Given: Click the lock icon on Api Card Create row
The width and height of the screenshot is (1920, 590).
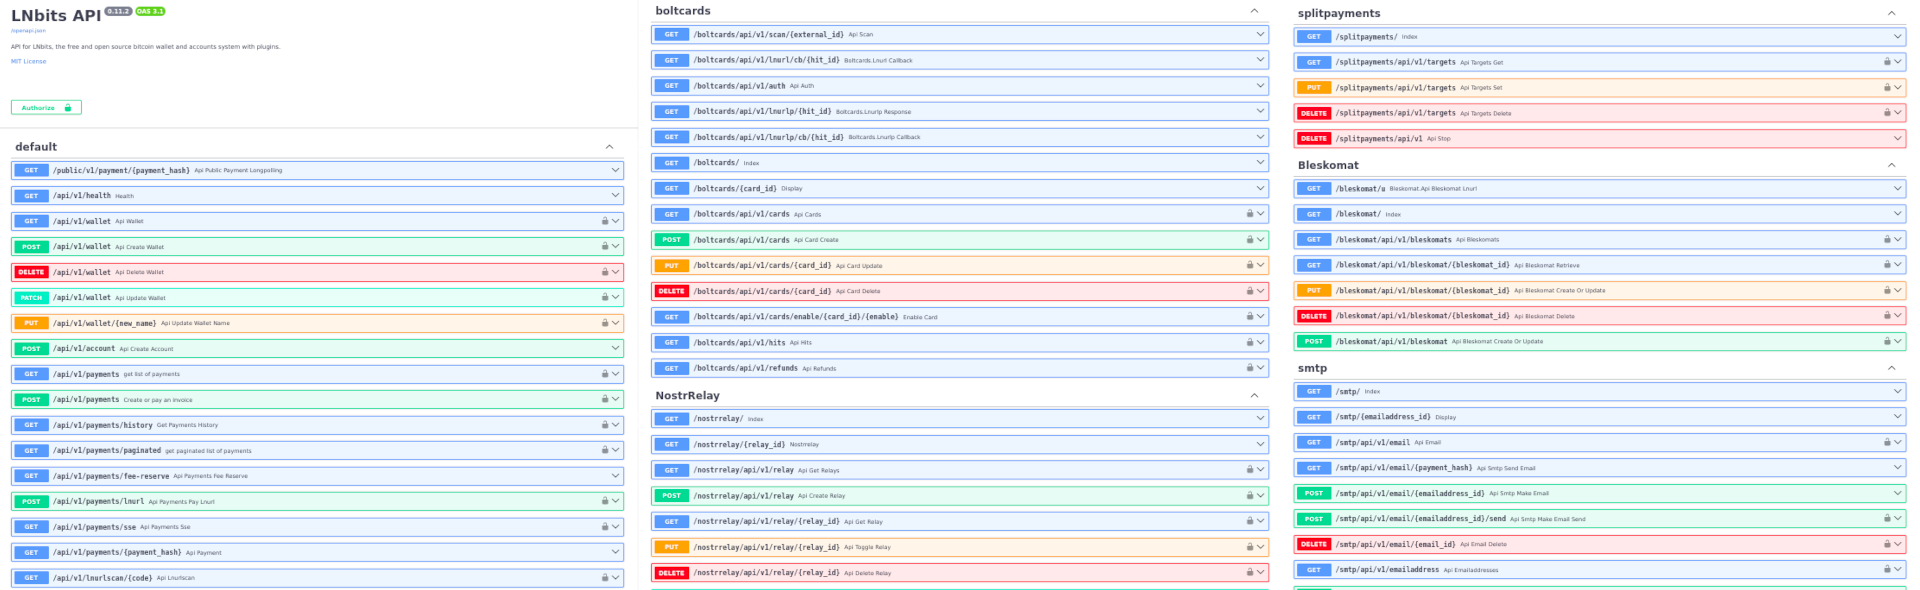Looking at the screenshot, I should 1250,240.
